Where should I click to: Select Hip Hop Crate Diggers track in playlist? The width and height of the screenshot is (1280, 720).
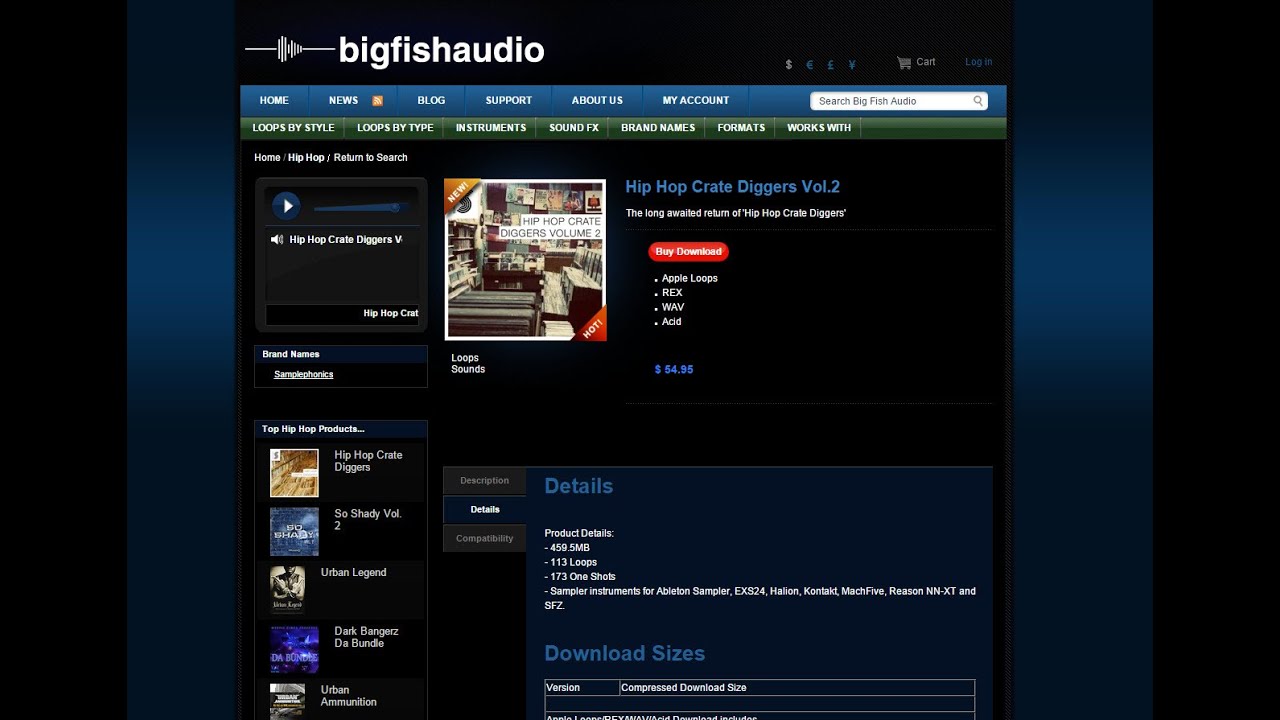(345, 240)
